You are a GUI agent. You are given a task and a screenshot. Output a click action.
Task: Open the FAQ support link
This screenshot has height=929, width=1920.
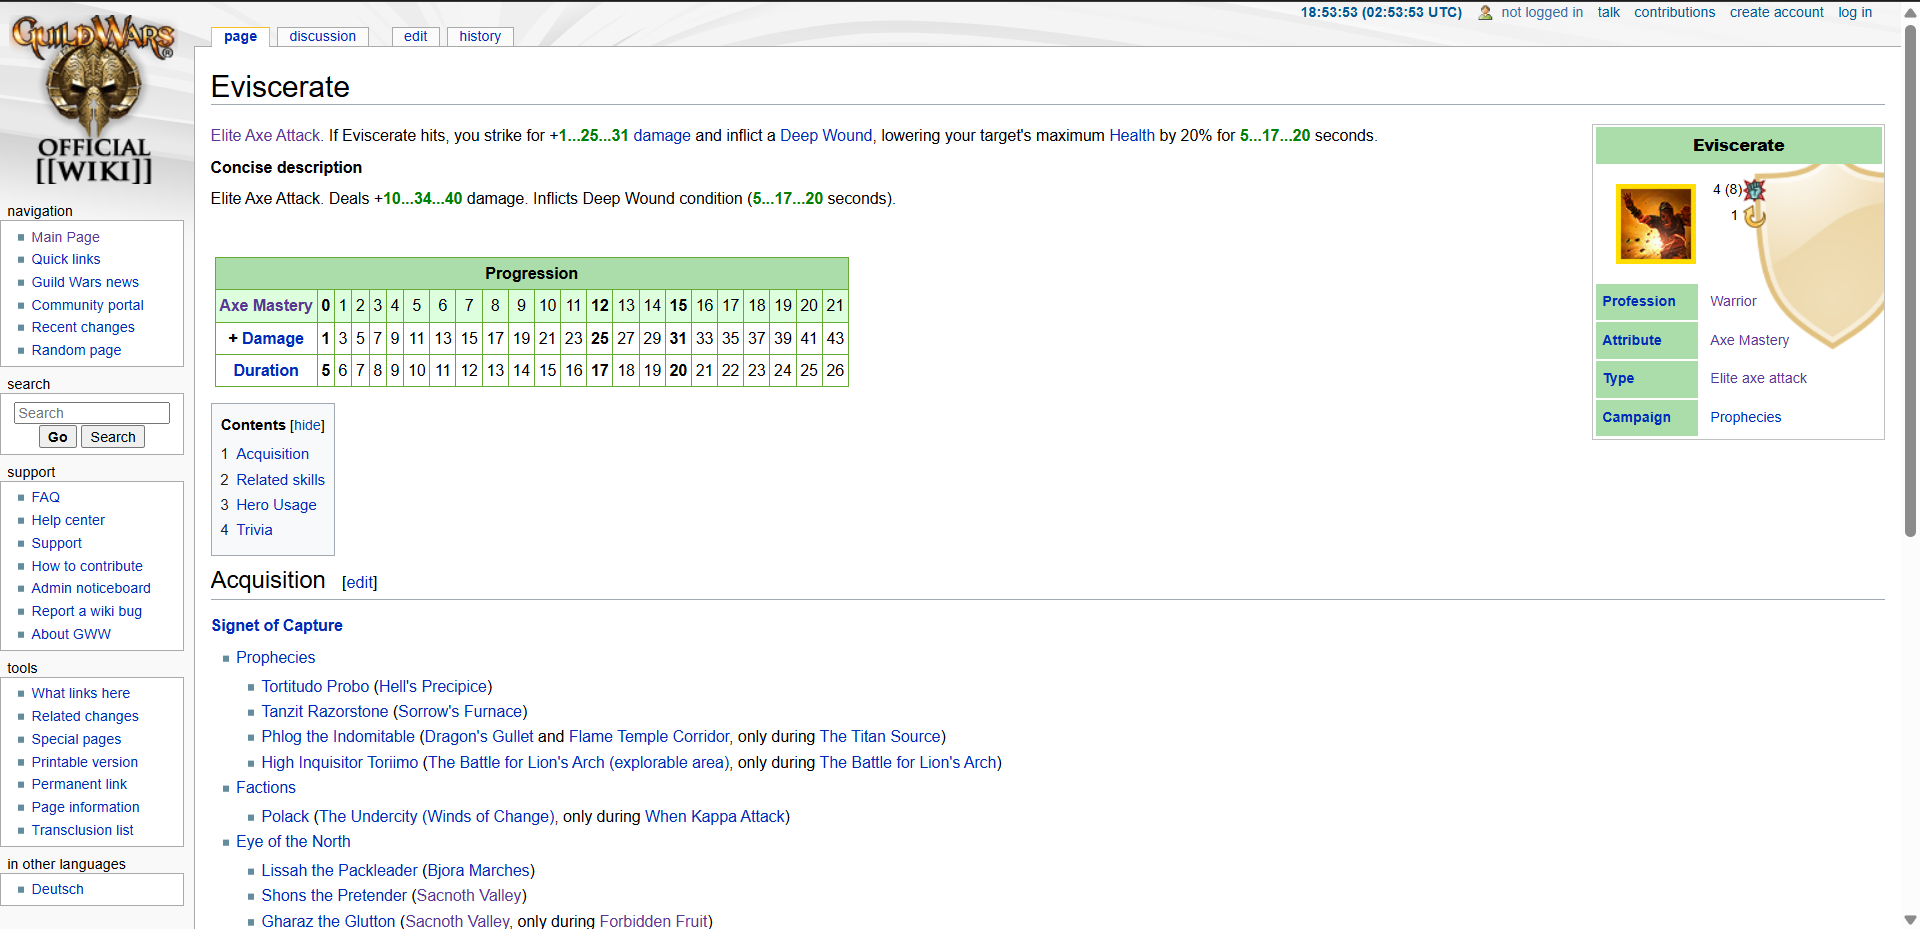45,497
